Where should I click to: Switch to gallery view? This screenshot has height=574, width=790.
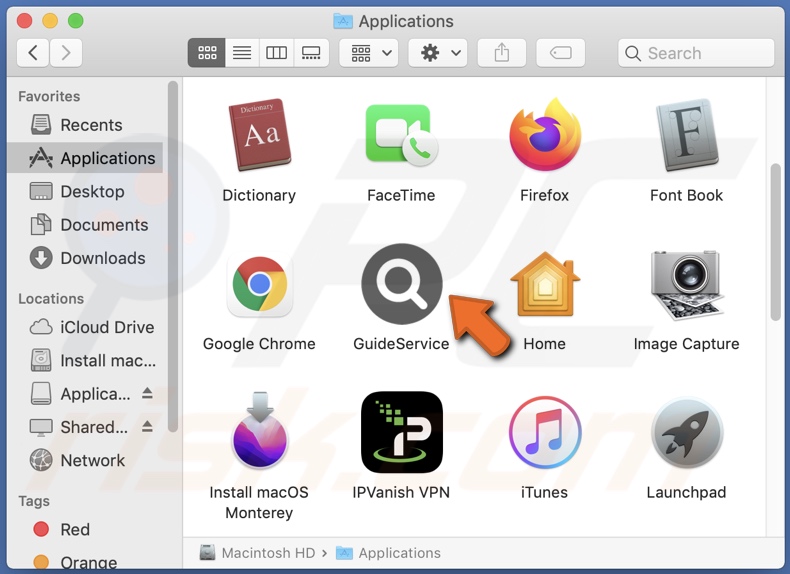point(311,53)
